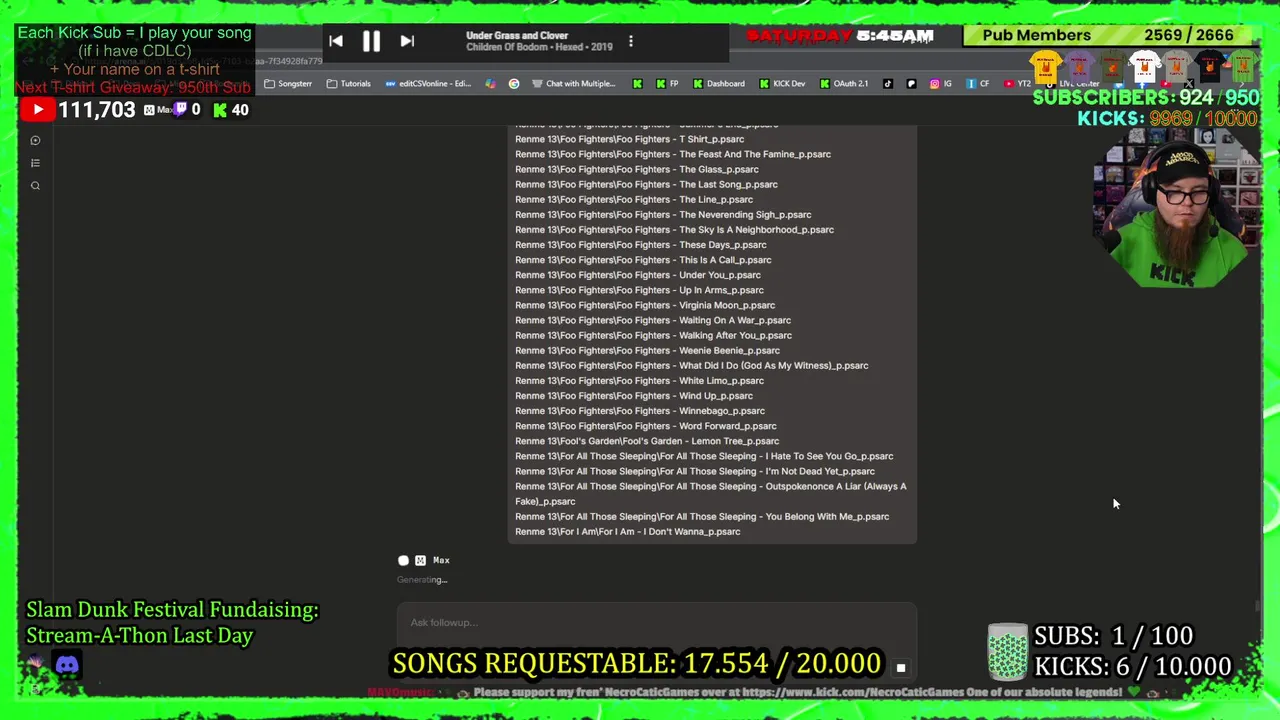Open the Tutorials bookmark folder
Image resolution: width=1280 pixels, height=720 pixels.
348,84
